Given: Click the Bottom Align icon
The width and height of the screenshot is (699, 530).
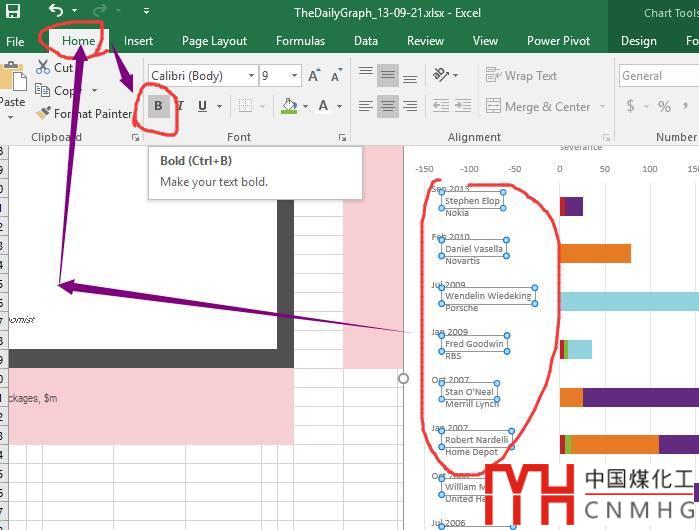Looking at the screenshot, I should click(410, 77).
